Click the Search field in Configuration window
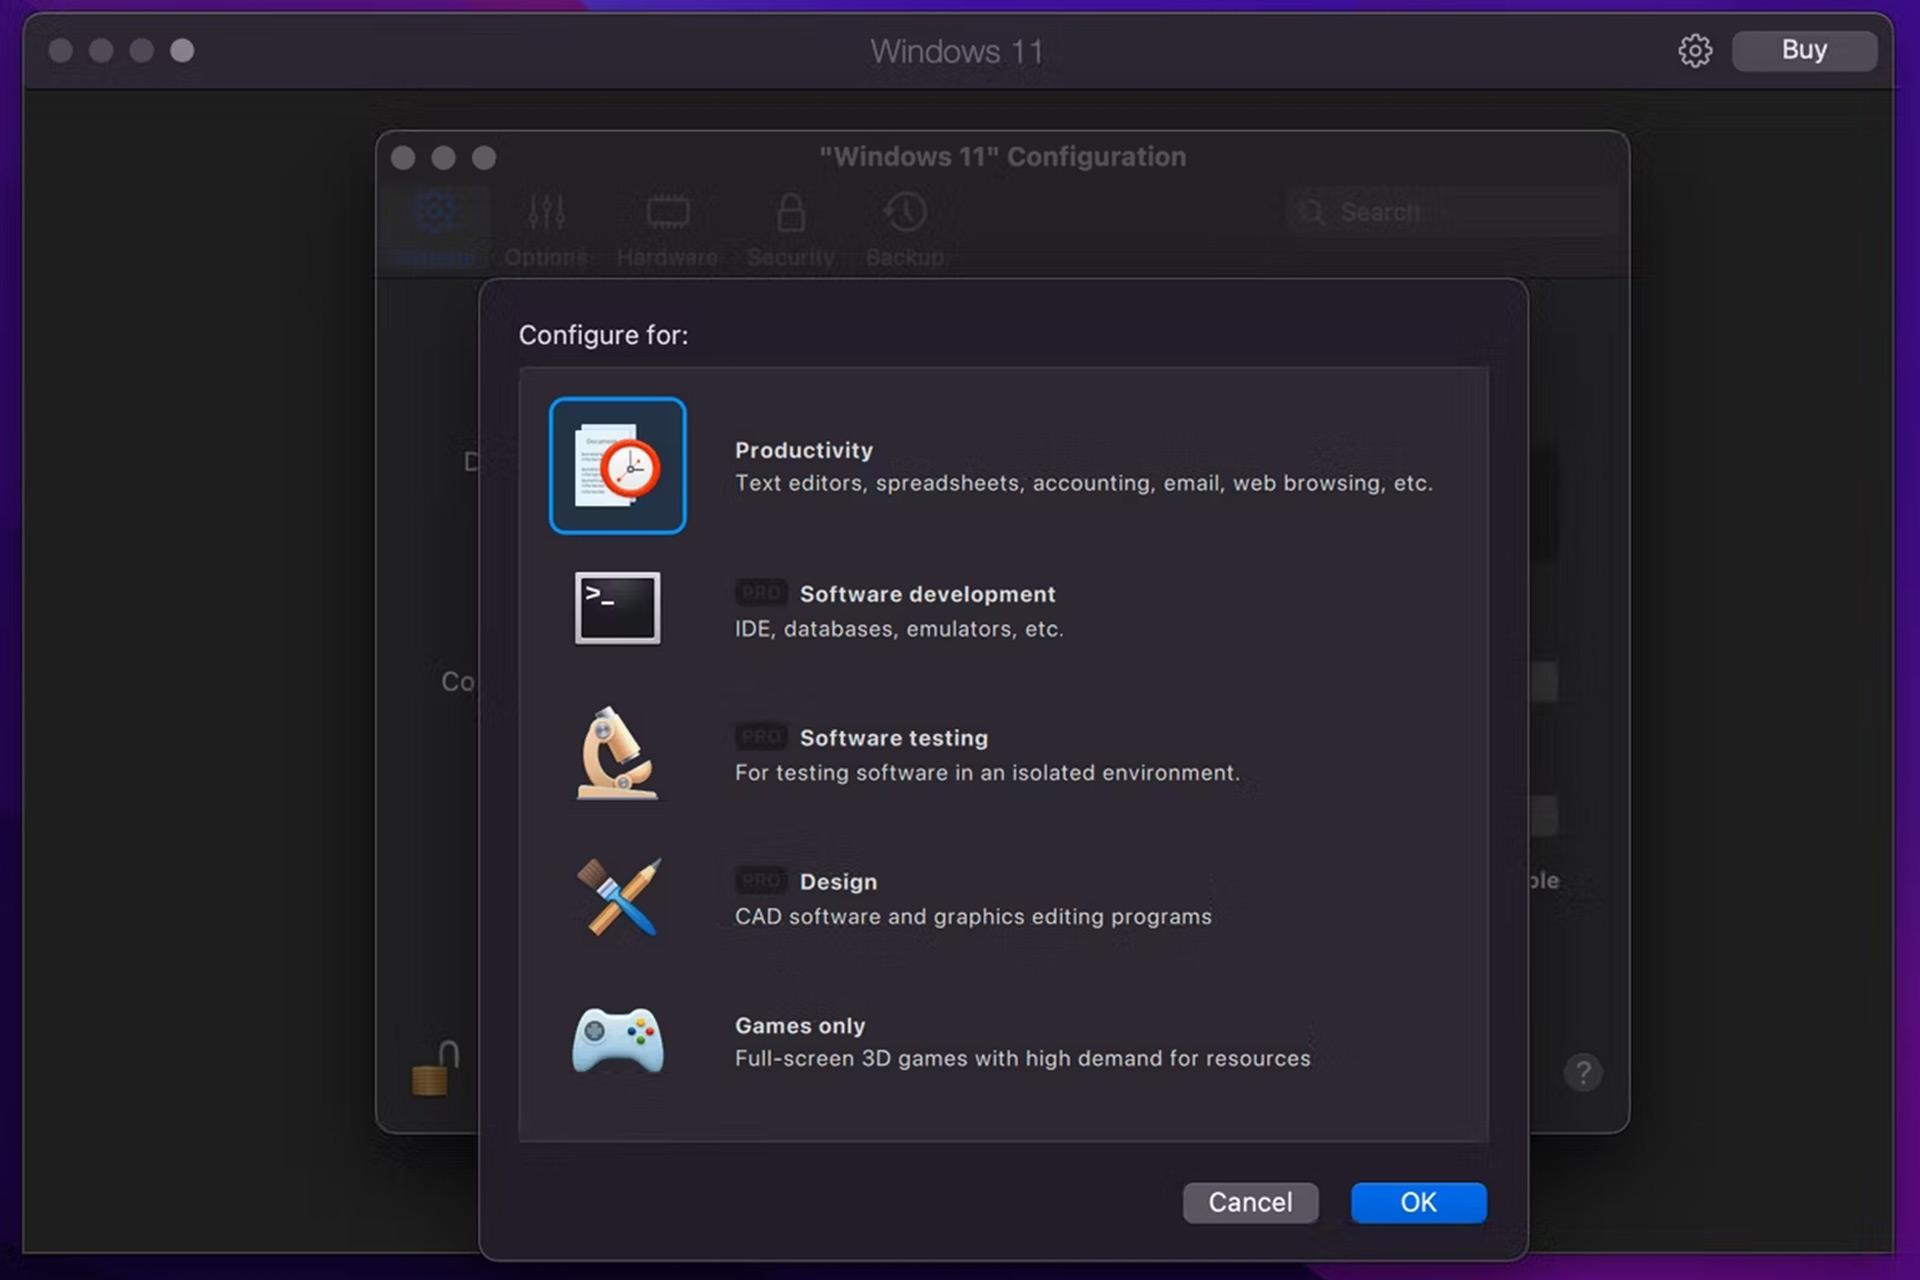This screenshot has height=1280, width=1920. point(1451,212)
